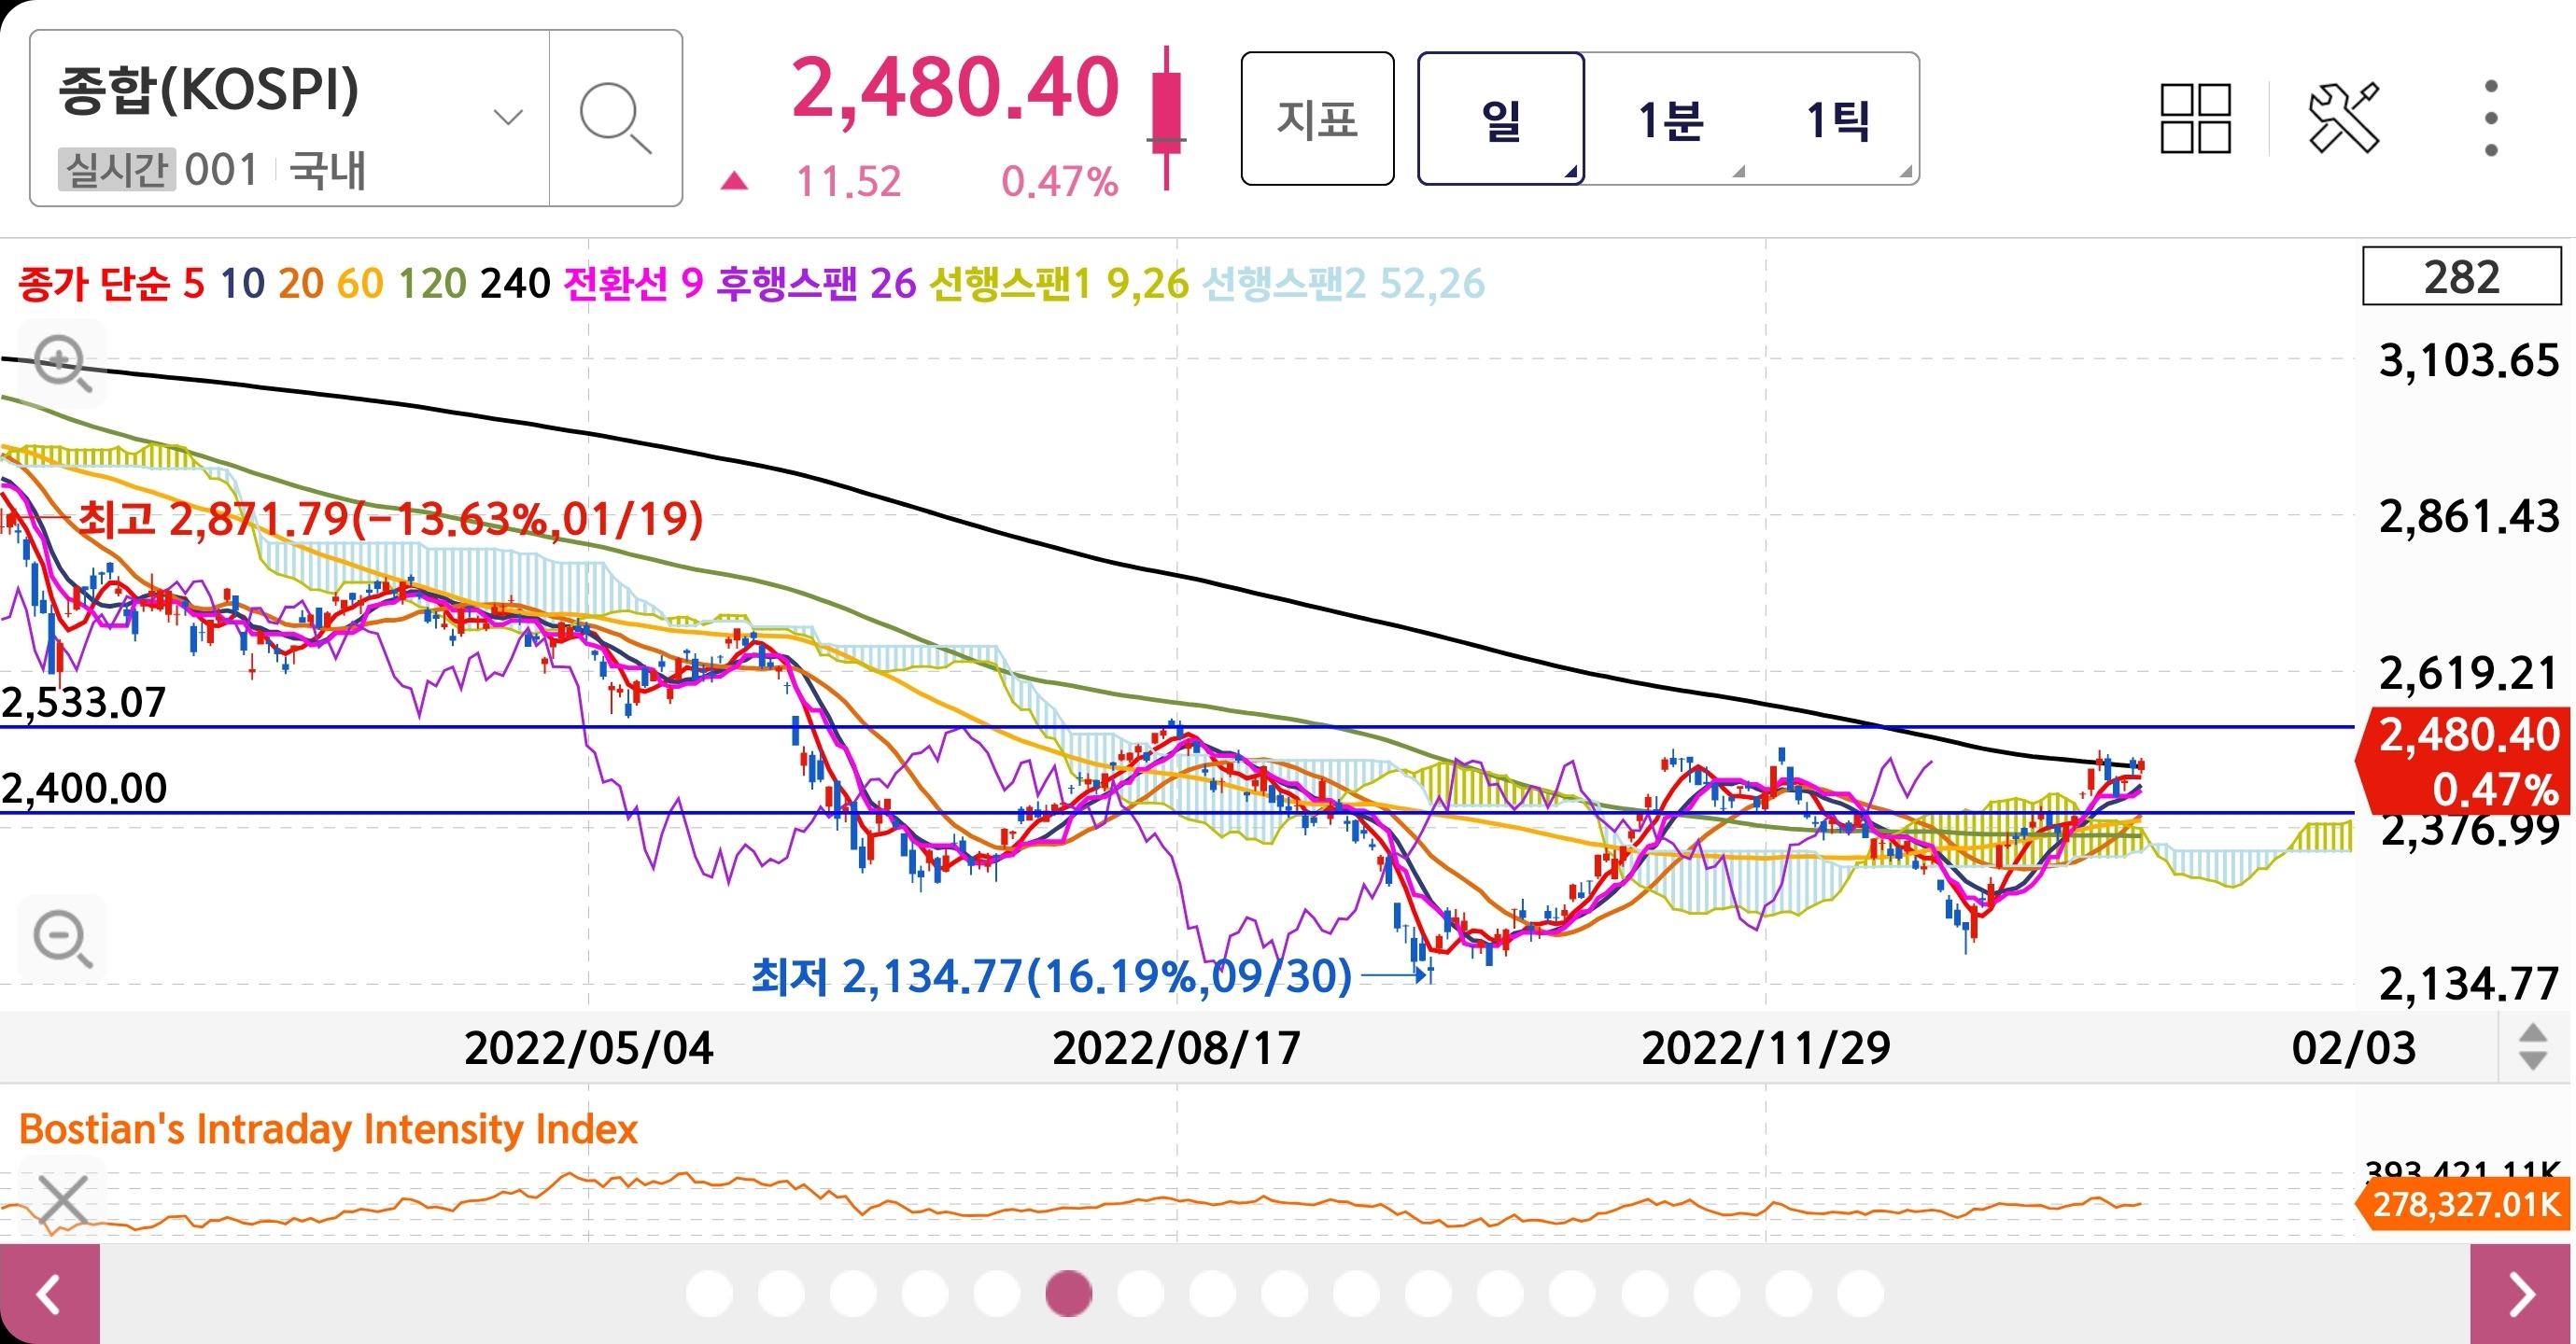Zoom out of the chart

62,938
